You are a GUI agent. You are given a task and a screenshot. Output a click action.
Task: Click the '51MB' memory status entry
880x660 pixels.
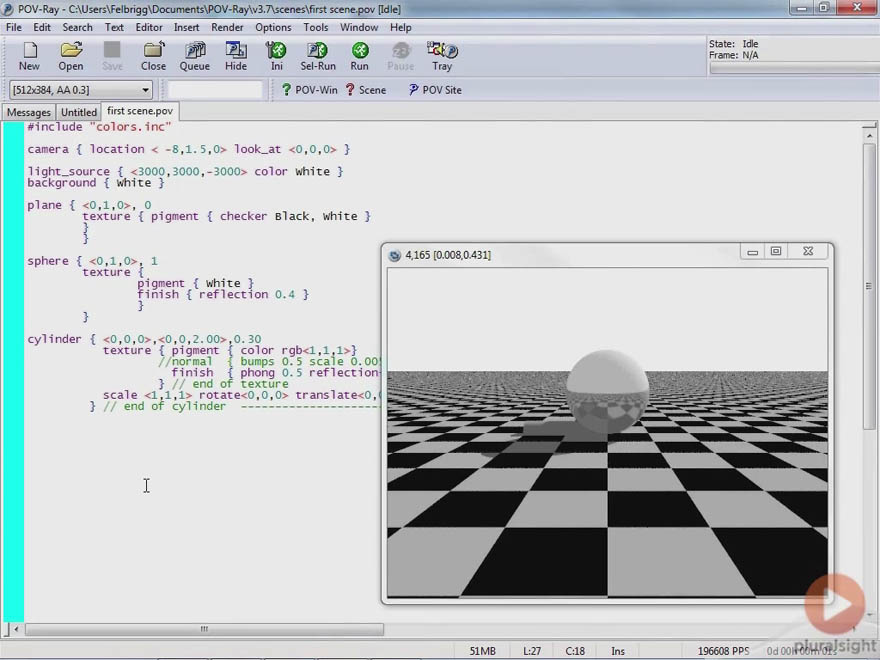point(483,651)
